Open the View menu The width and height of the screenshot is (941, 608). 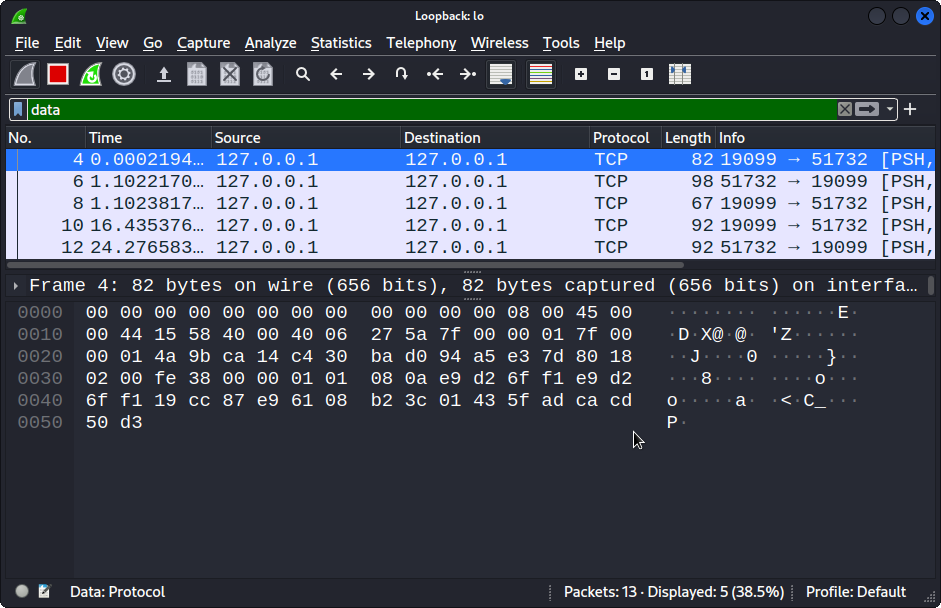112,43
